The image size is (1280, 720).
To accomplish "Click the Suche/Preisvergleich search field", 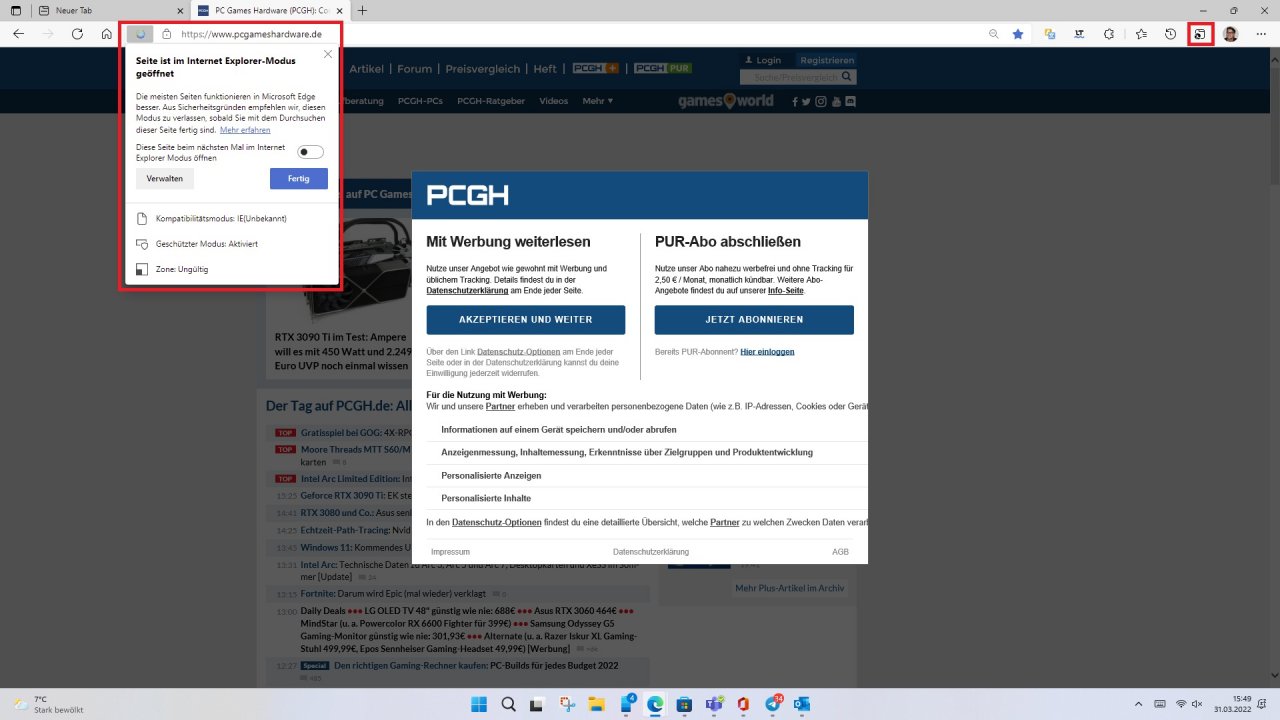I will pyautogui.click(x=798, y=77).
